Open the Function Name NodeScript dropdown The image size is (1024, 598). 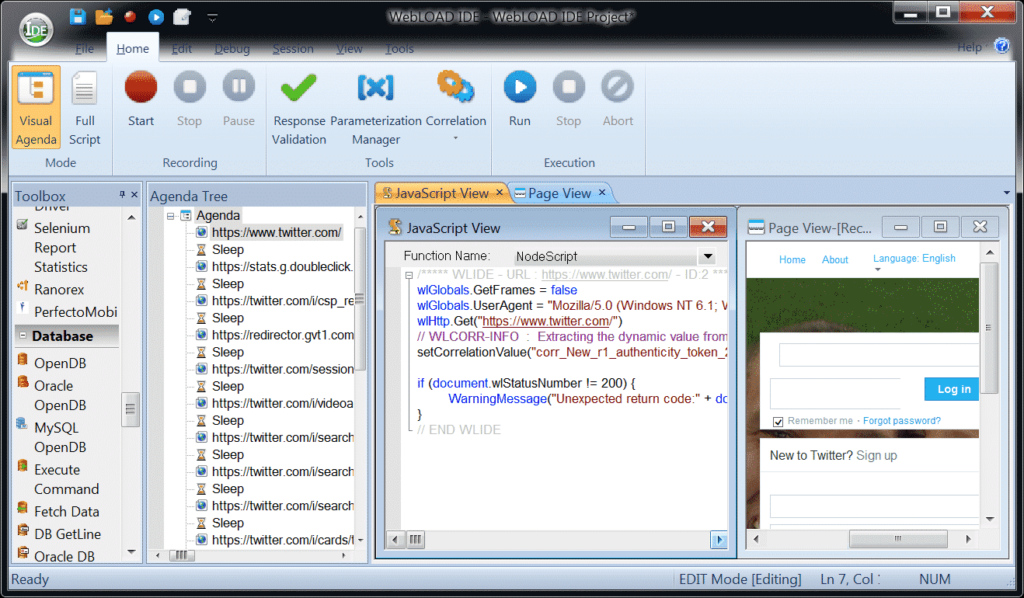[x=707, y=256]
